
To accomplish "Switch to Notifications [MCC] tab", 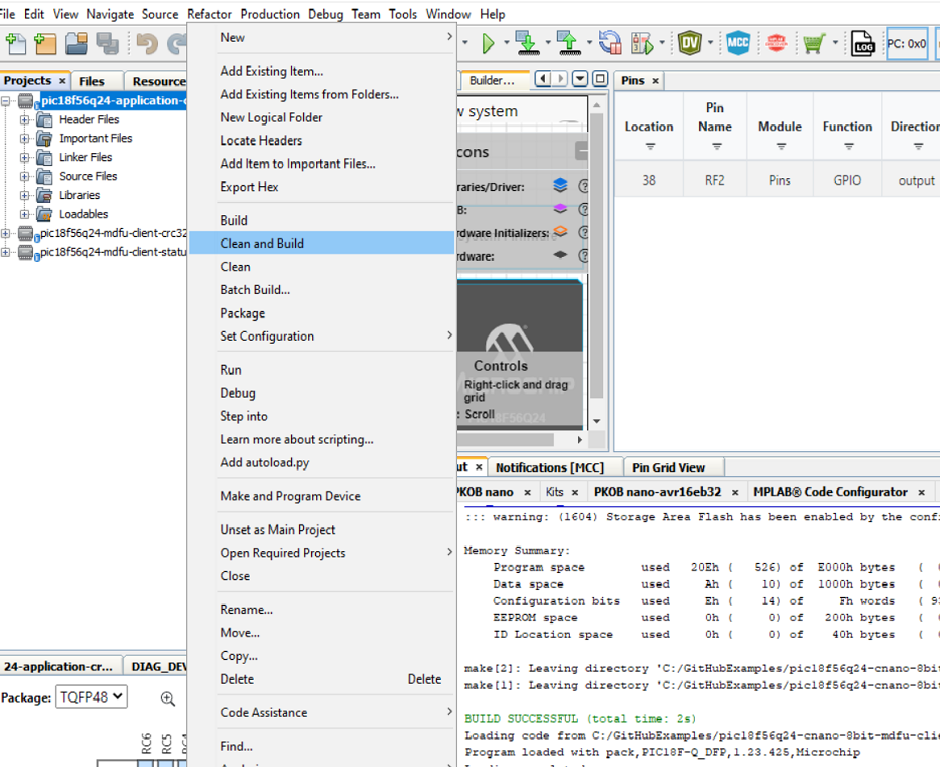I will [550, 468].
